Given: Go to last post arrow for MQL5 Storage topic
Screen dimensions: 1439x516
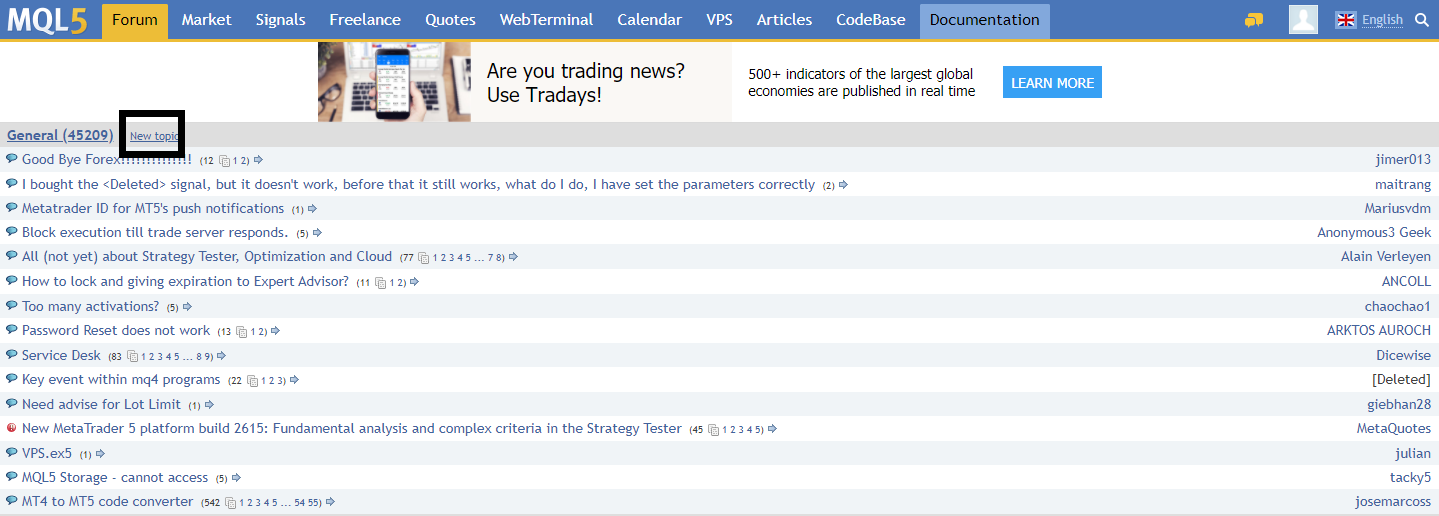Looking at the screenshot, I should point(236,478).
